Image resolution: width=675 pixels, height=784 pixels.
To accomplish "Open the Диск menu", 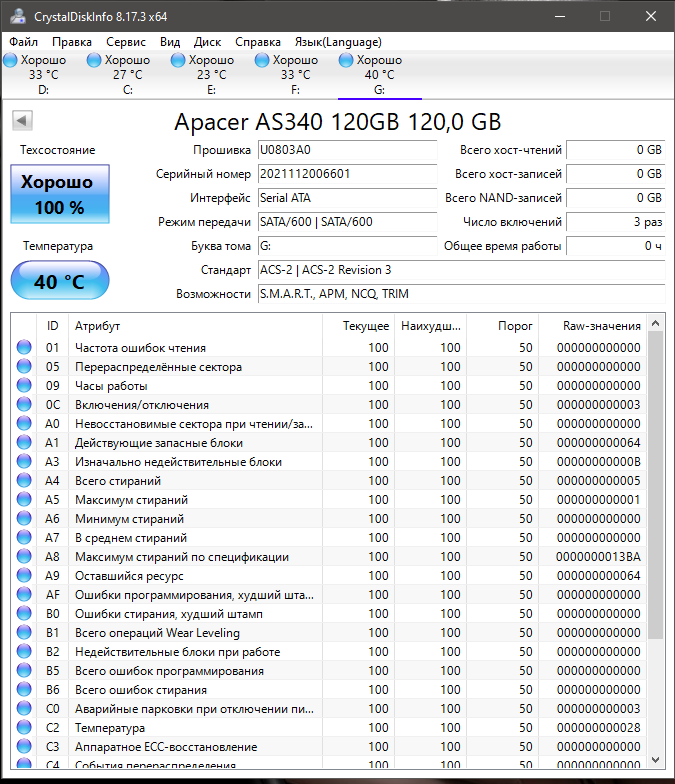I will (208, 42).
